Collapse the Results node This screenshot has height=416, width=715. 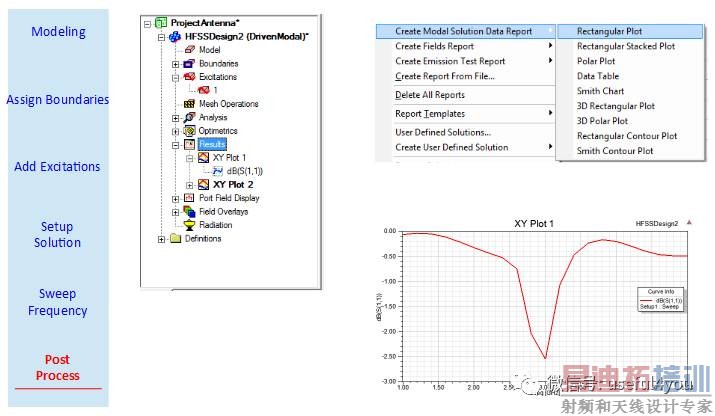(x=176, y=145)
